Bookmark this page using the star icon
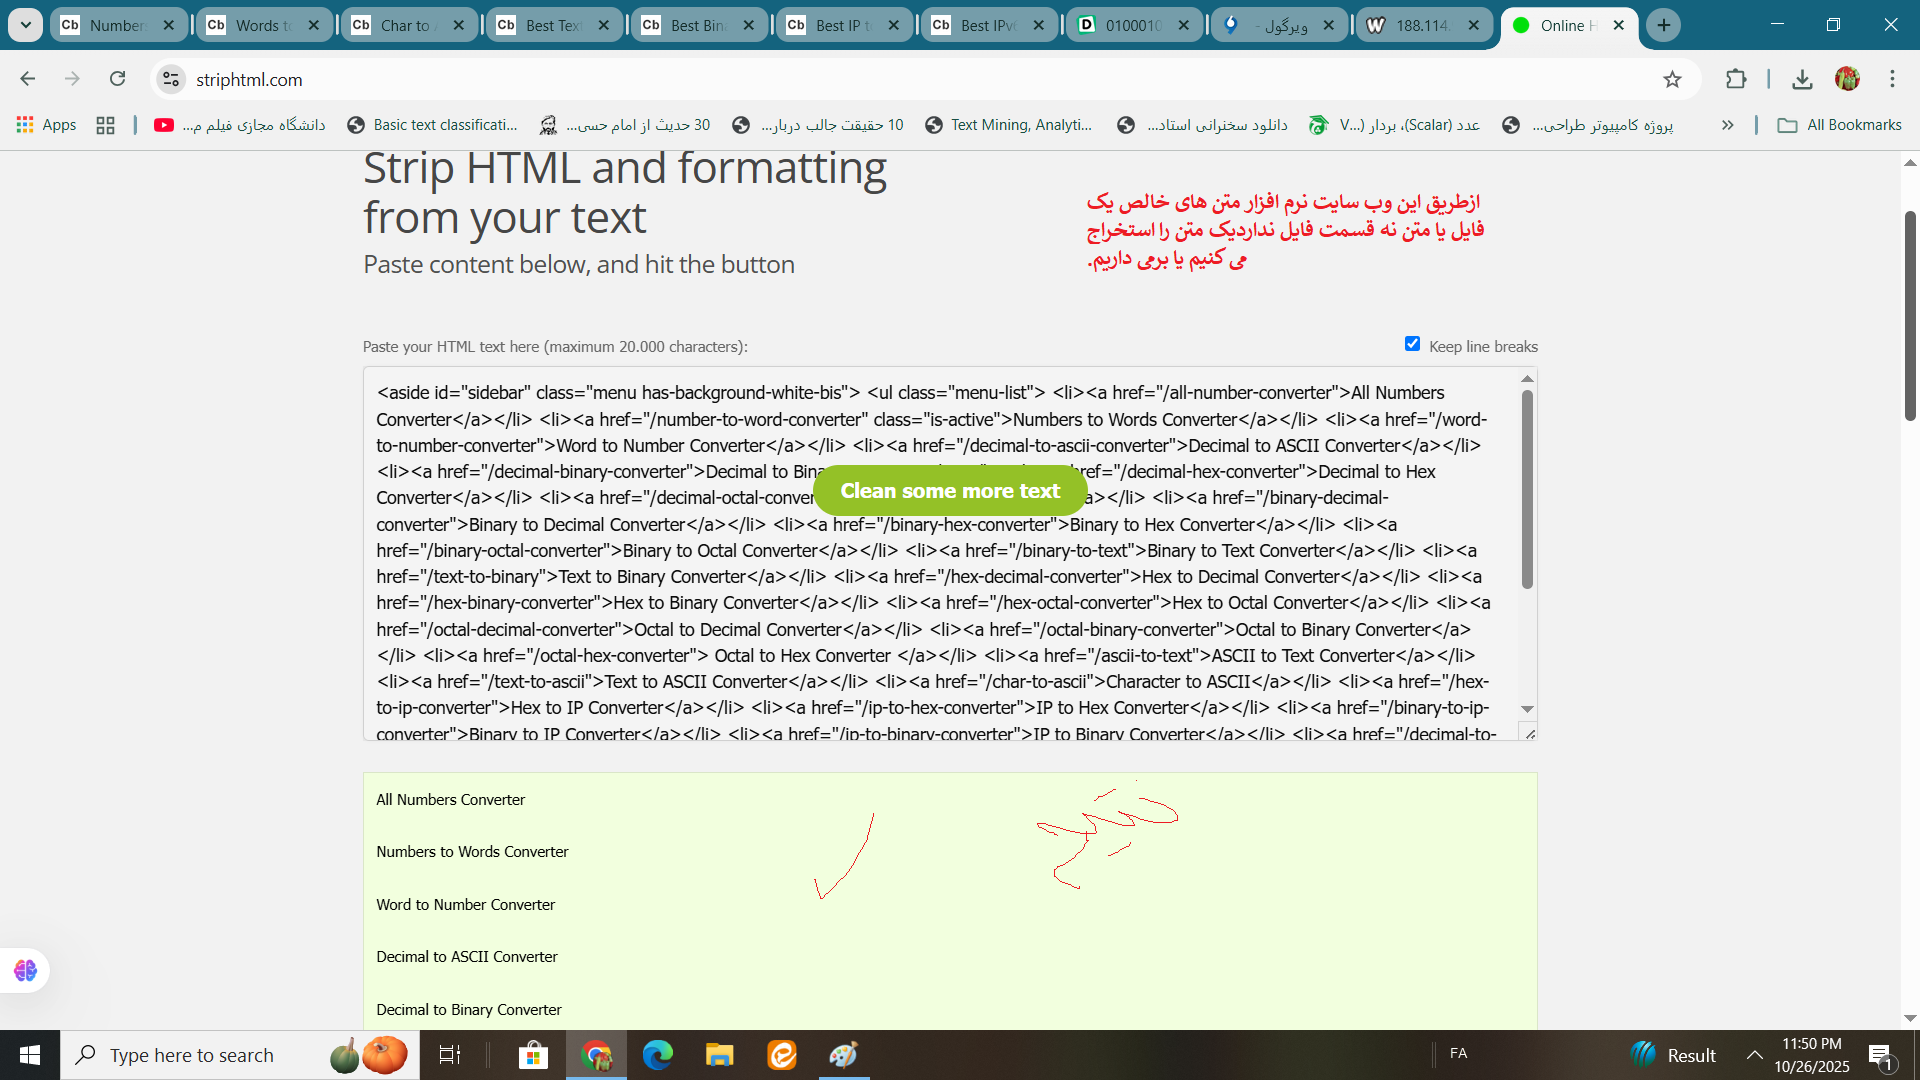Viewport: 1920px width, 1080px height. (1673, 79)
